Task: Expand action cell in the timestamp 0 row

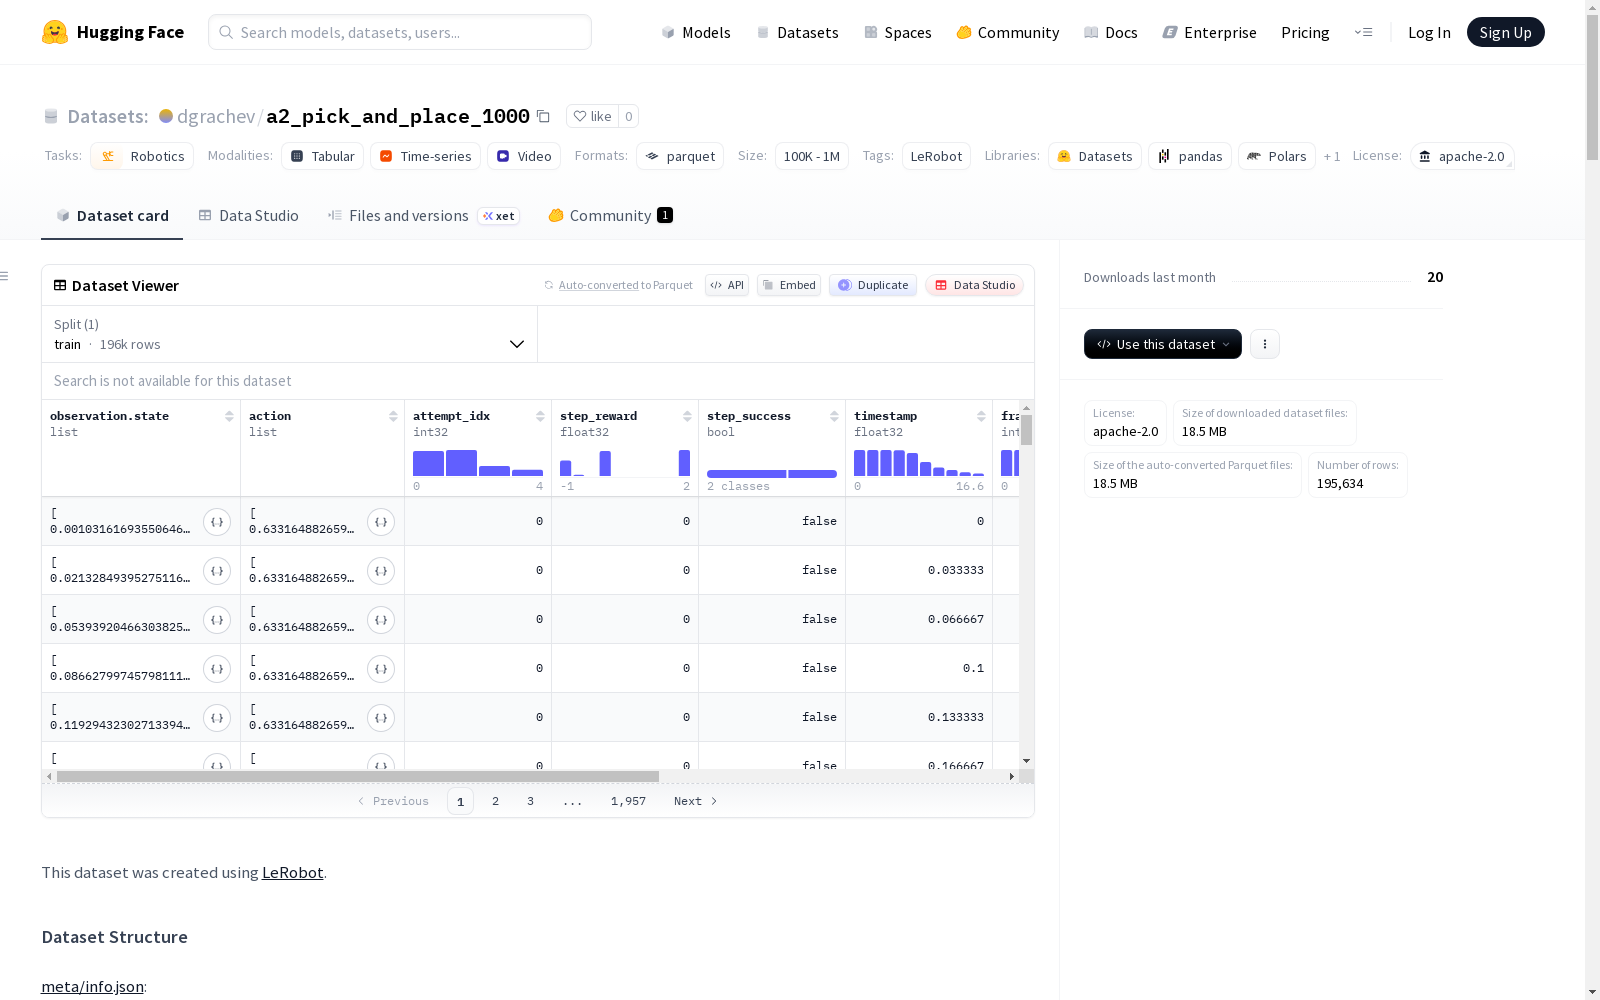Action: [x=381, y=522]
